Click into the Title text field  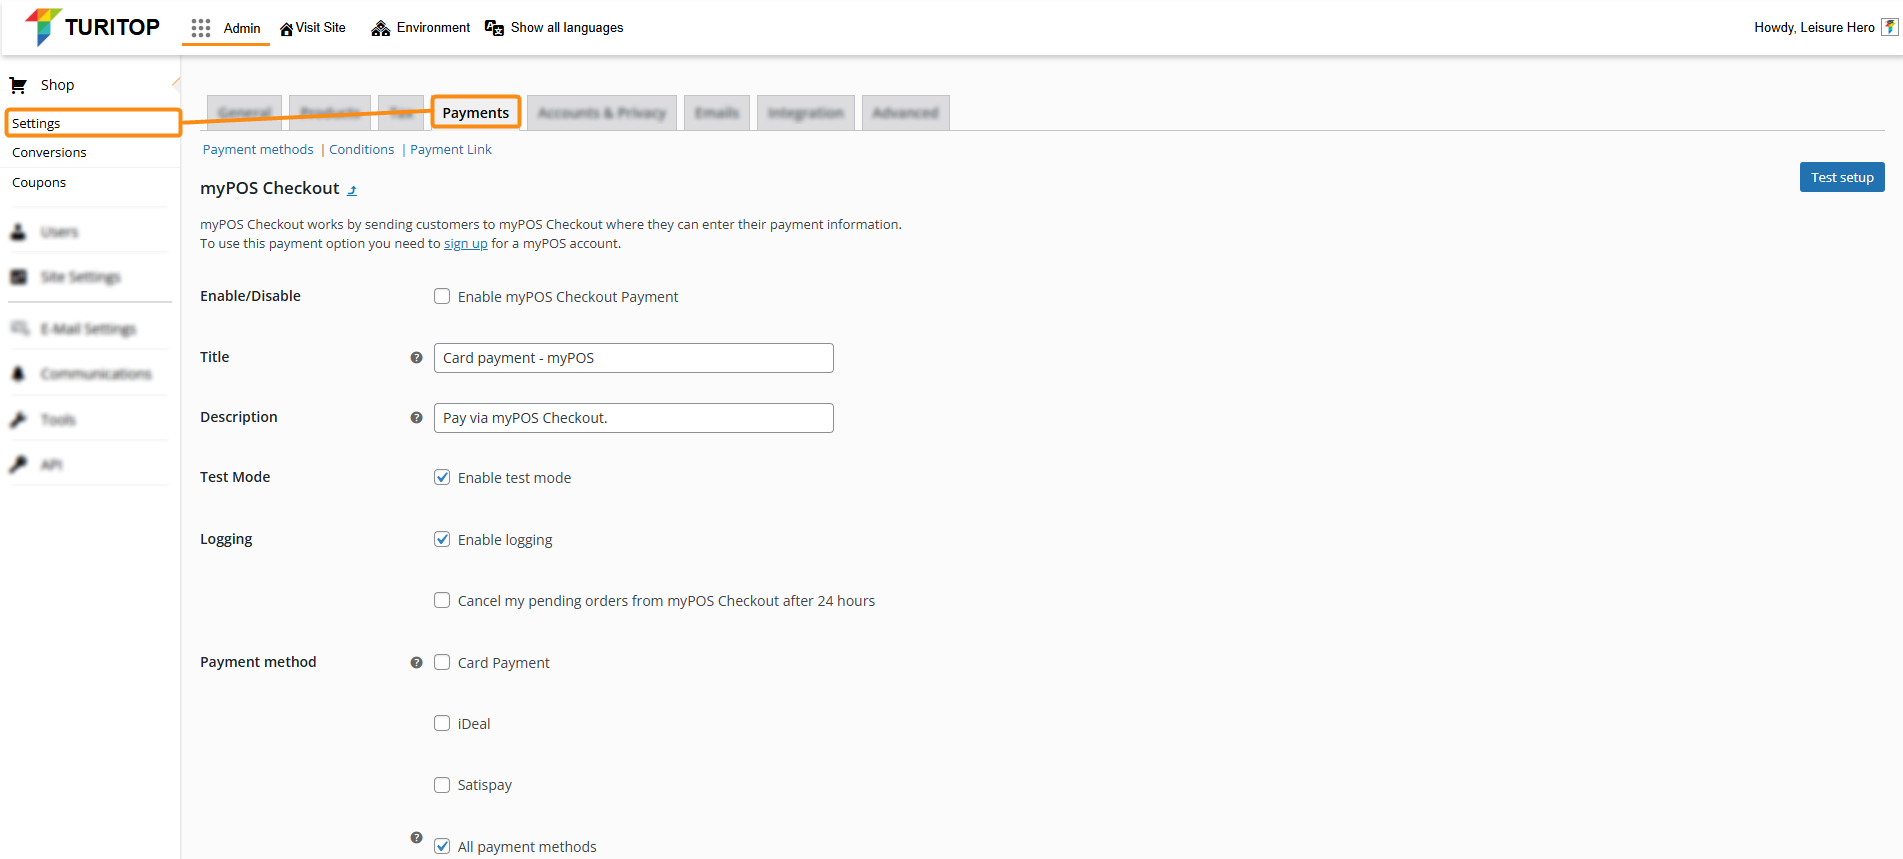click(x=633, y=358)
